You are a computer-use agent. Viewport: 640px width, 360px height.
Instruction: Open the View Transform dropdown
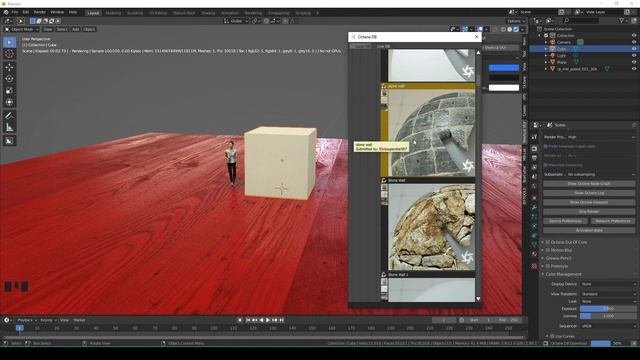608,294
